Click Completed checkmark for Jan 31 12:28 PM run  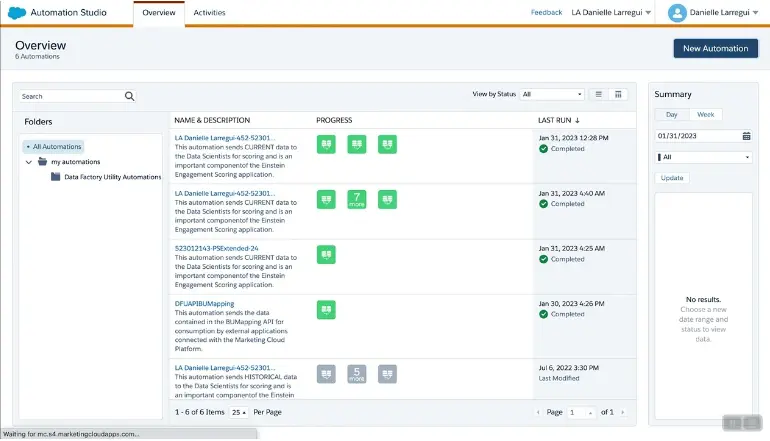click(x=543, y=149)
